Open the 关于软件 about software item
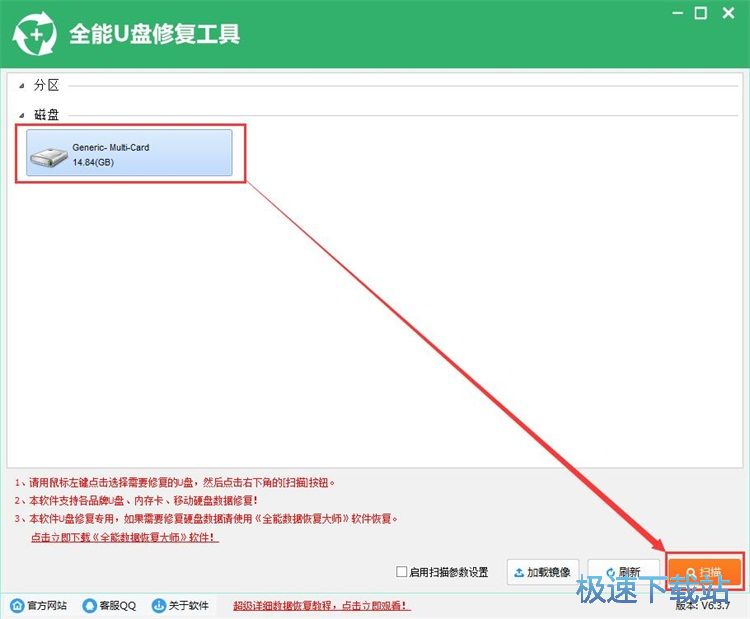This screenshot has width=750, height=619. [180, 606]
